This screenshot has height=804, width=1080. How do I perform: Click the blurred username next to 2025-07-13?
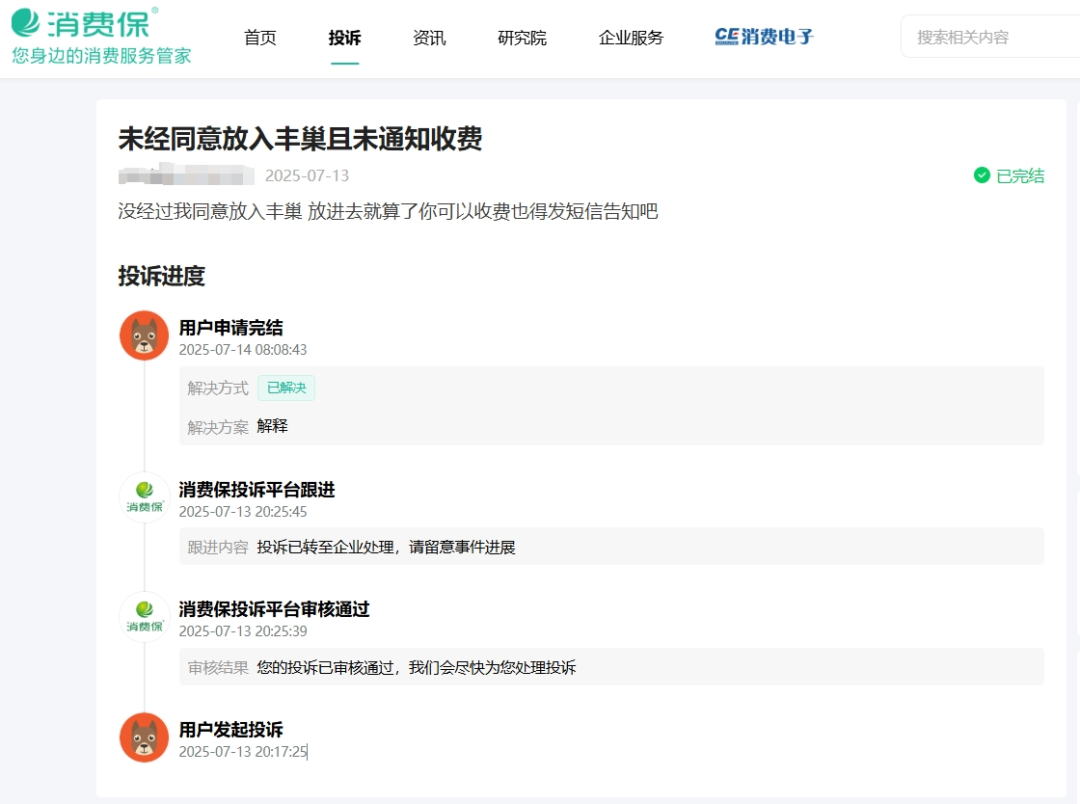point(186,175)
